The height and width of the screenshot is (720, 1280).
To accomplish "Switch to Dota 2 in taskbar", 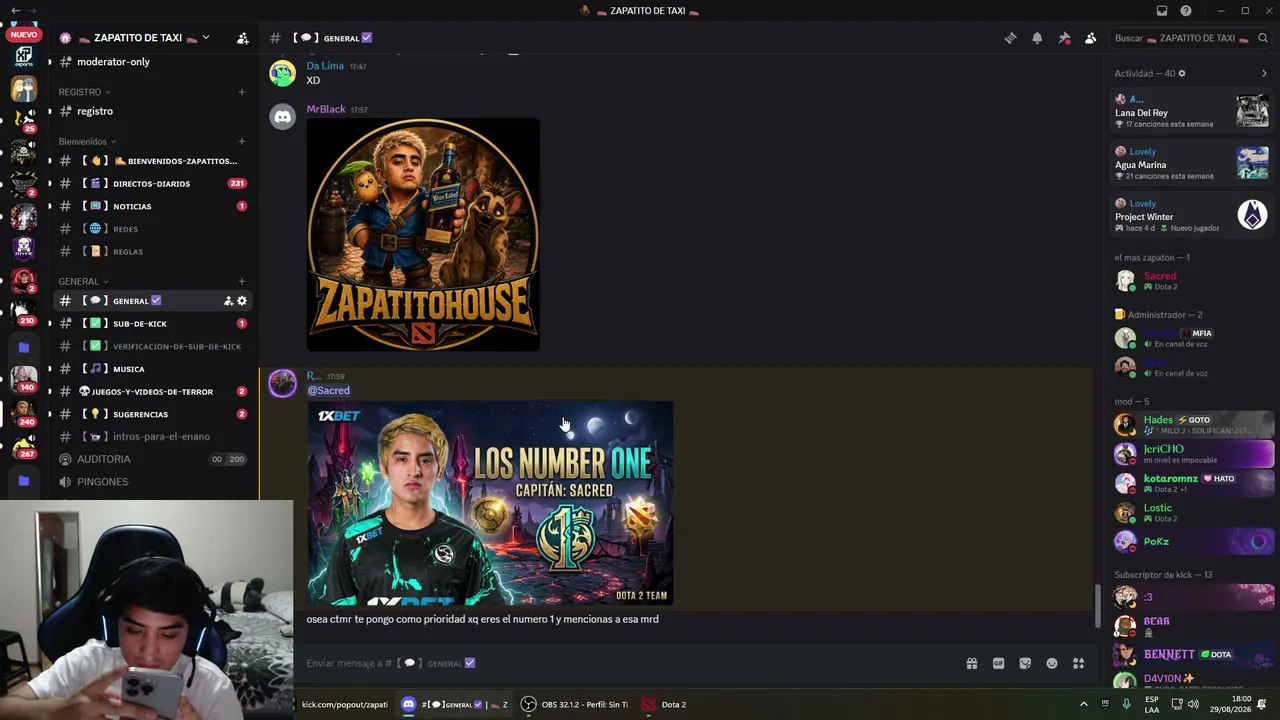I will pos(664,704).
